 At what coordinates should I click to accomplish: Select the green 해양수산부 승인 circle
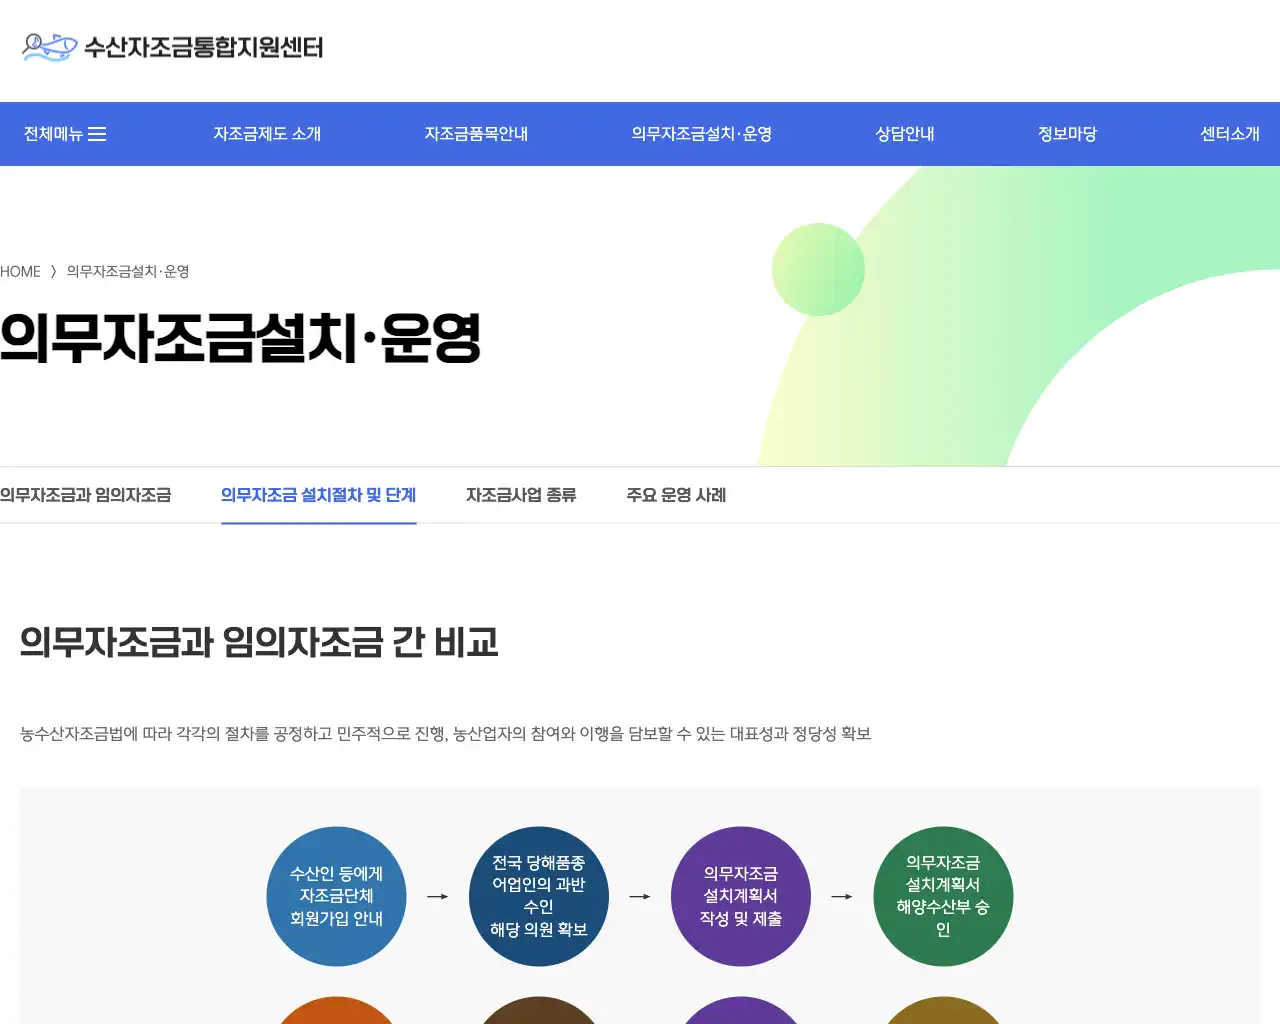[943, 896]
